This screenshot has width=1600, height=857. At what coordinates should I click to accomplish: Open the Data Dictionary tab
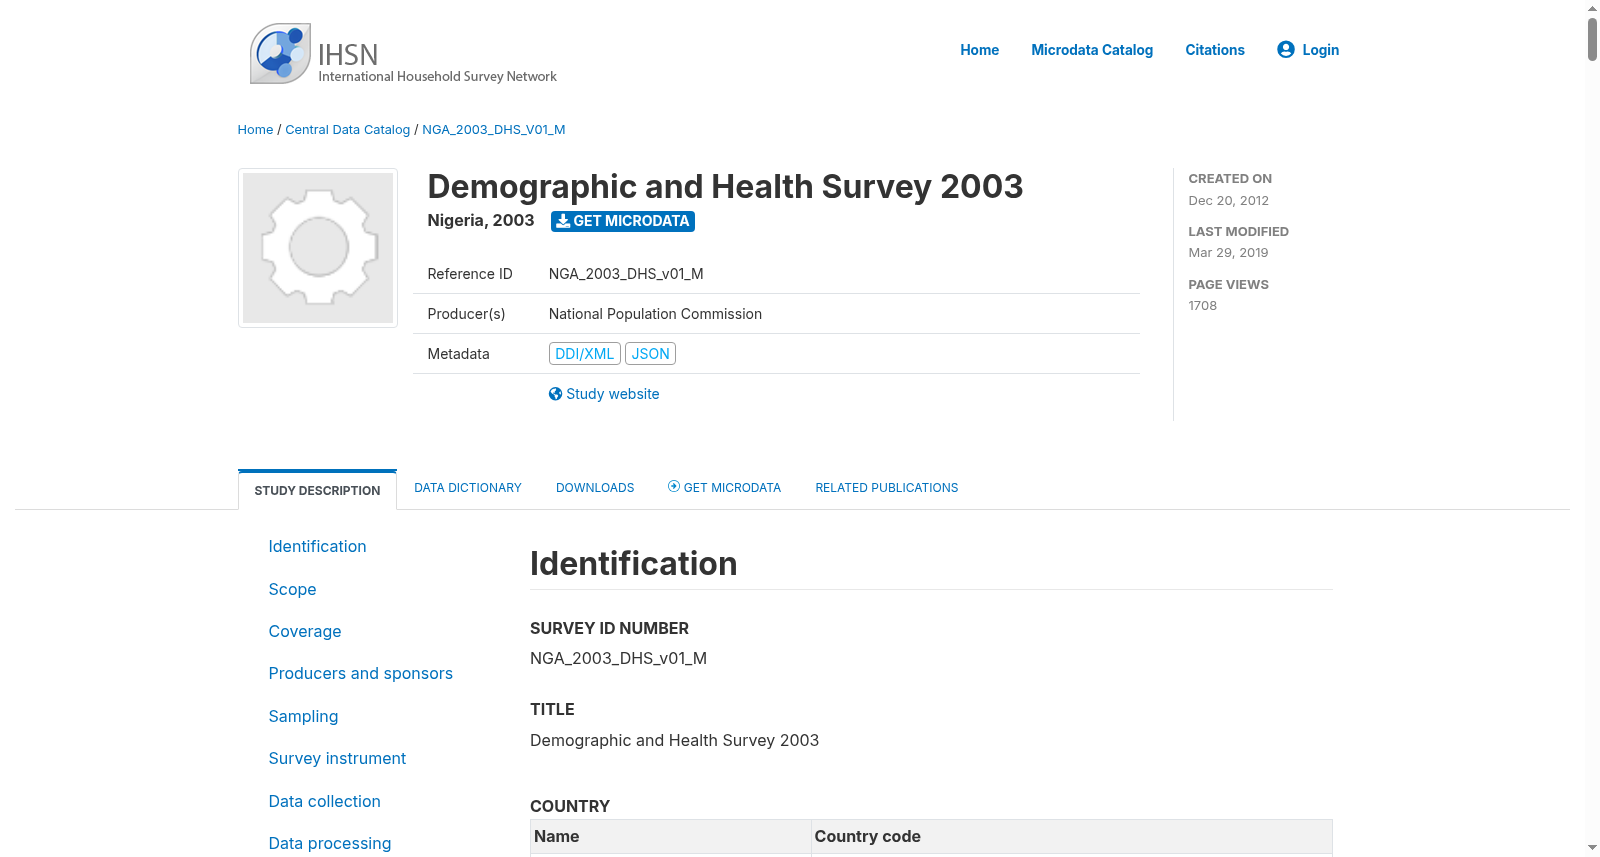(468, 488)
